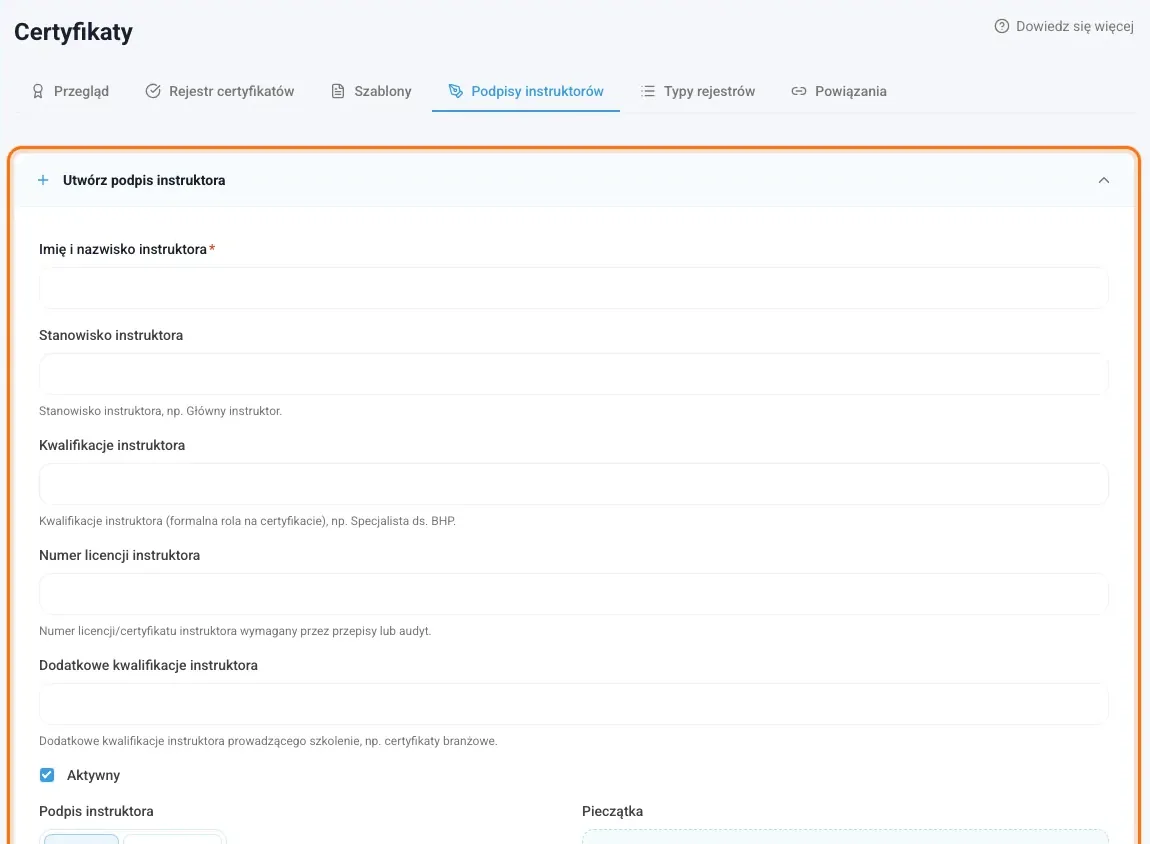Screen dimensions: 1150x844
Task: Click the plus icon beside Utwórz podpis instruktora
Action: pos(43,180)
